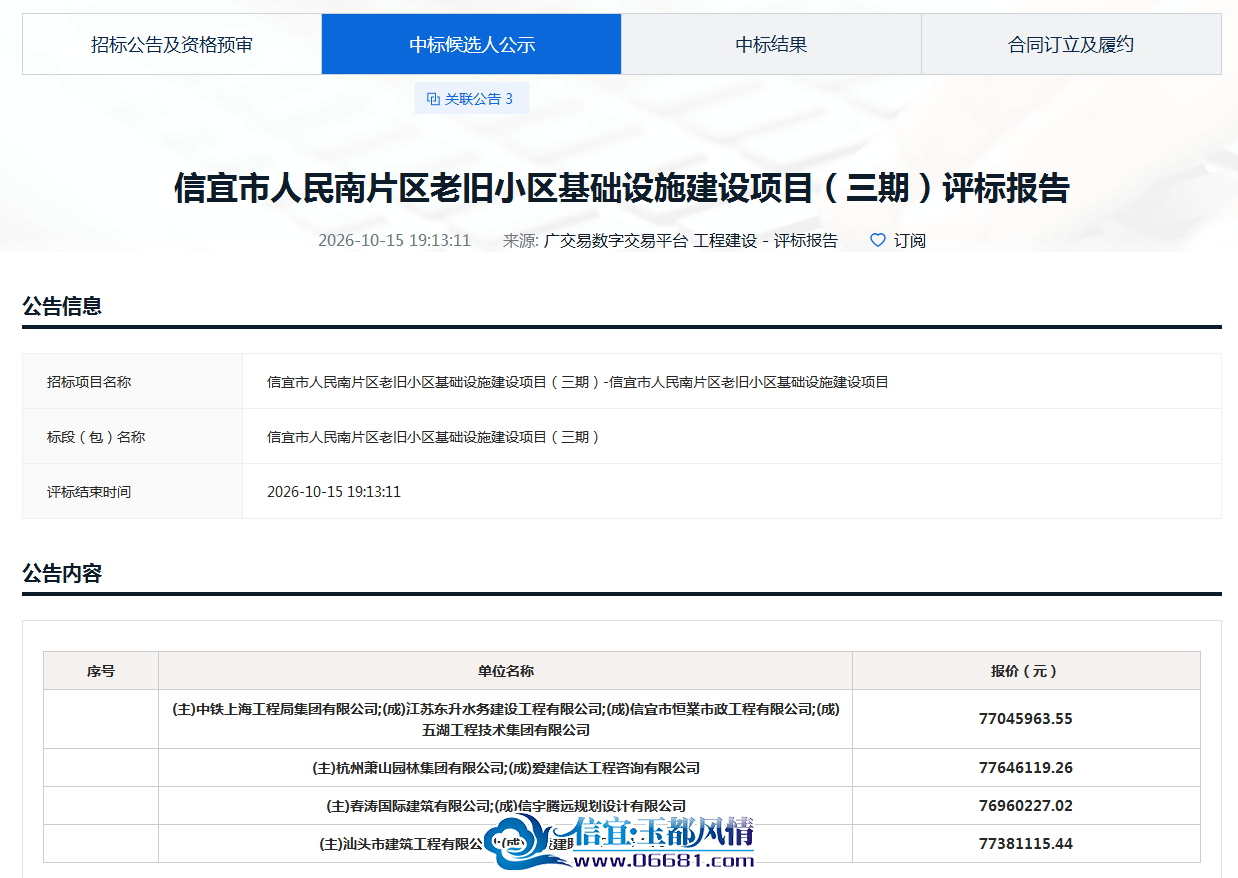Click the heart icon next to 订阅

tap(878, 240)
